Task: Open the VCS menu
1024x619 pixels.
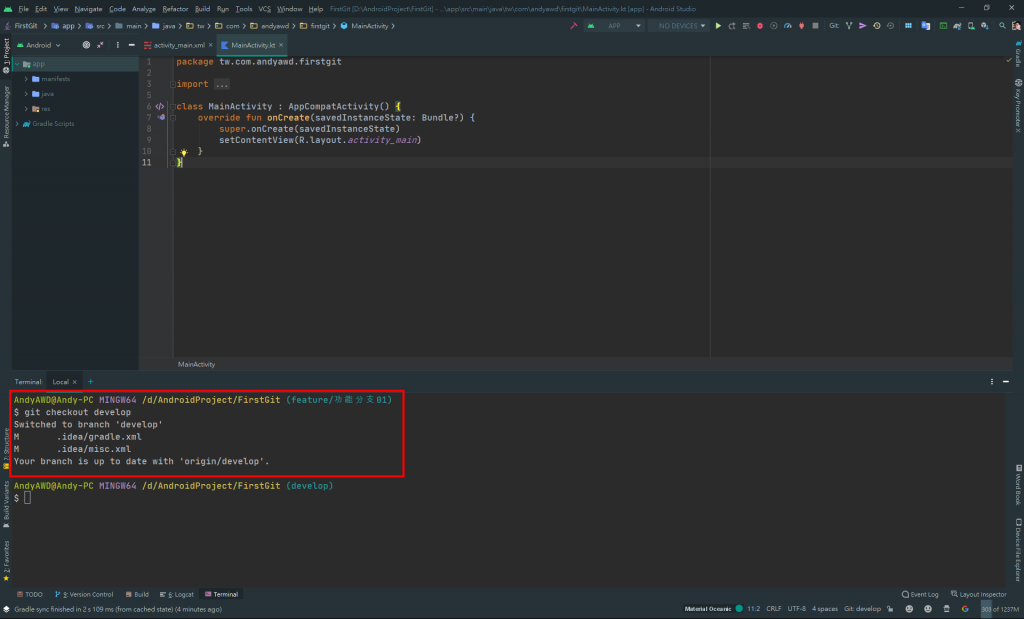Action: tap(264, 9)
